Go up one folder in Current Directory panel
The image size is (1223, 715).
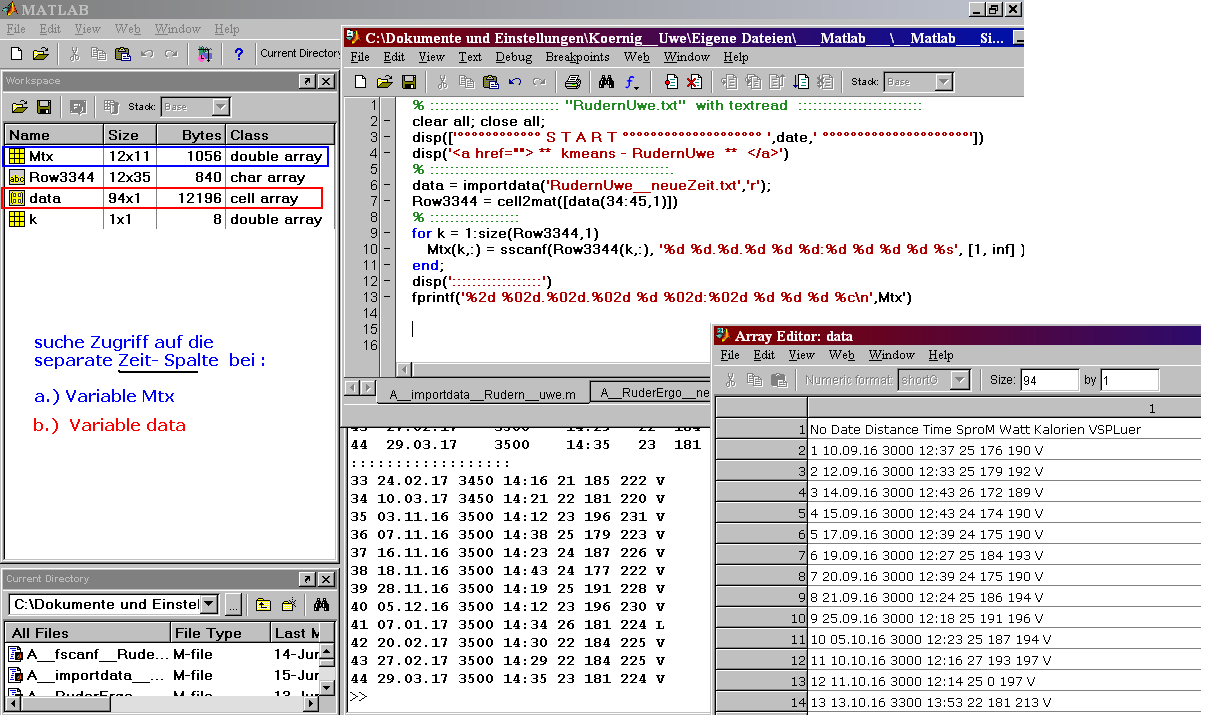262,605
